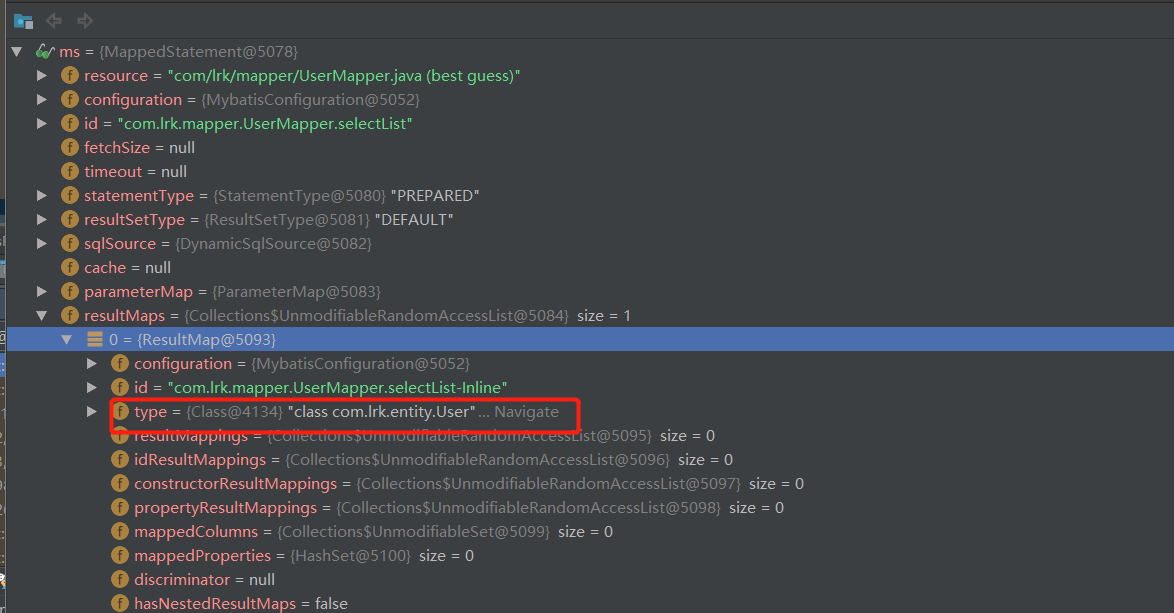The height and width of the screenshot is (613, 1174).
Task: Collapse the ResultMap@5093 entry
Action: [67, 340]
